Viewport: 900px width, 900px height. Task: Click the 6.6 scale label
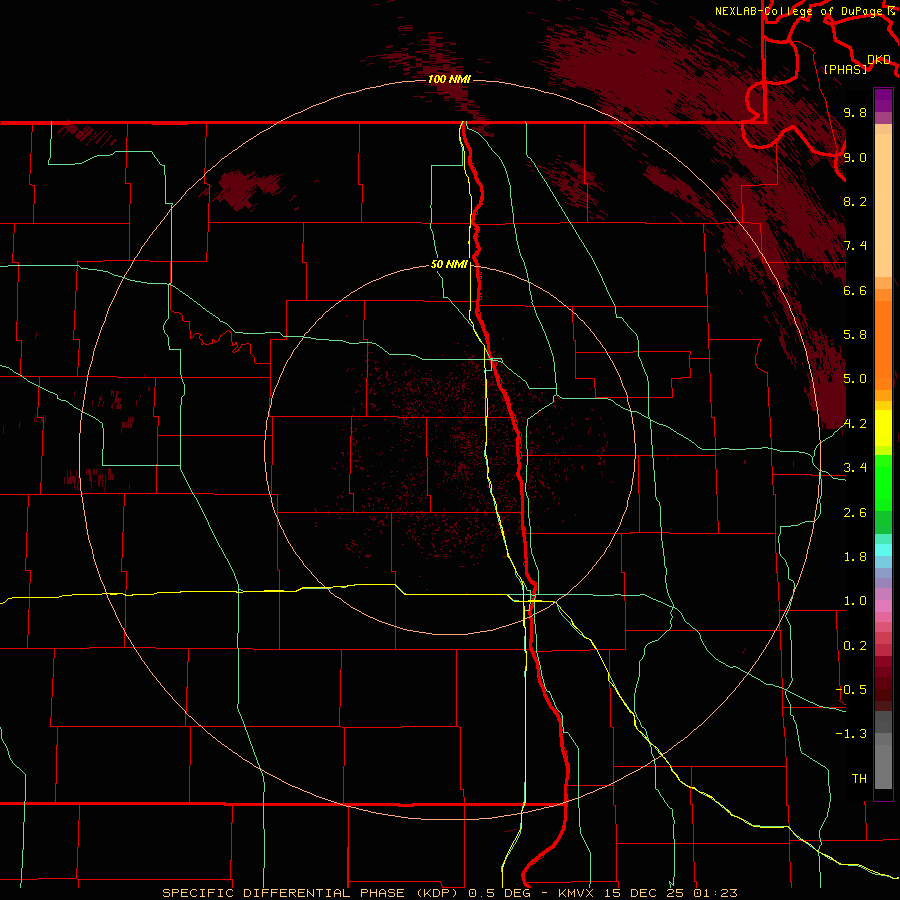tap(855, 290)
